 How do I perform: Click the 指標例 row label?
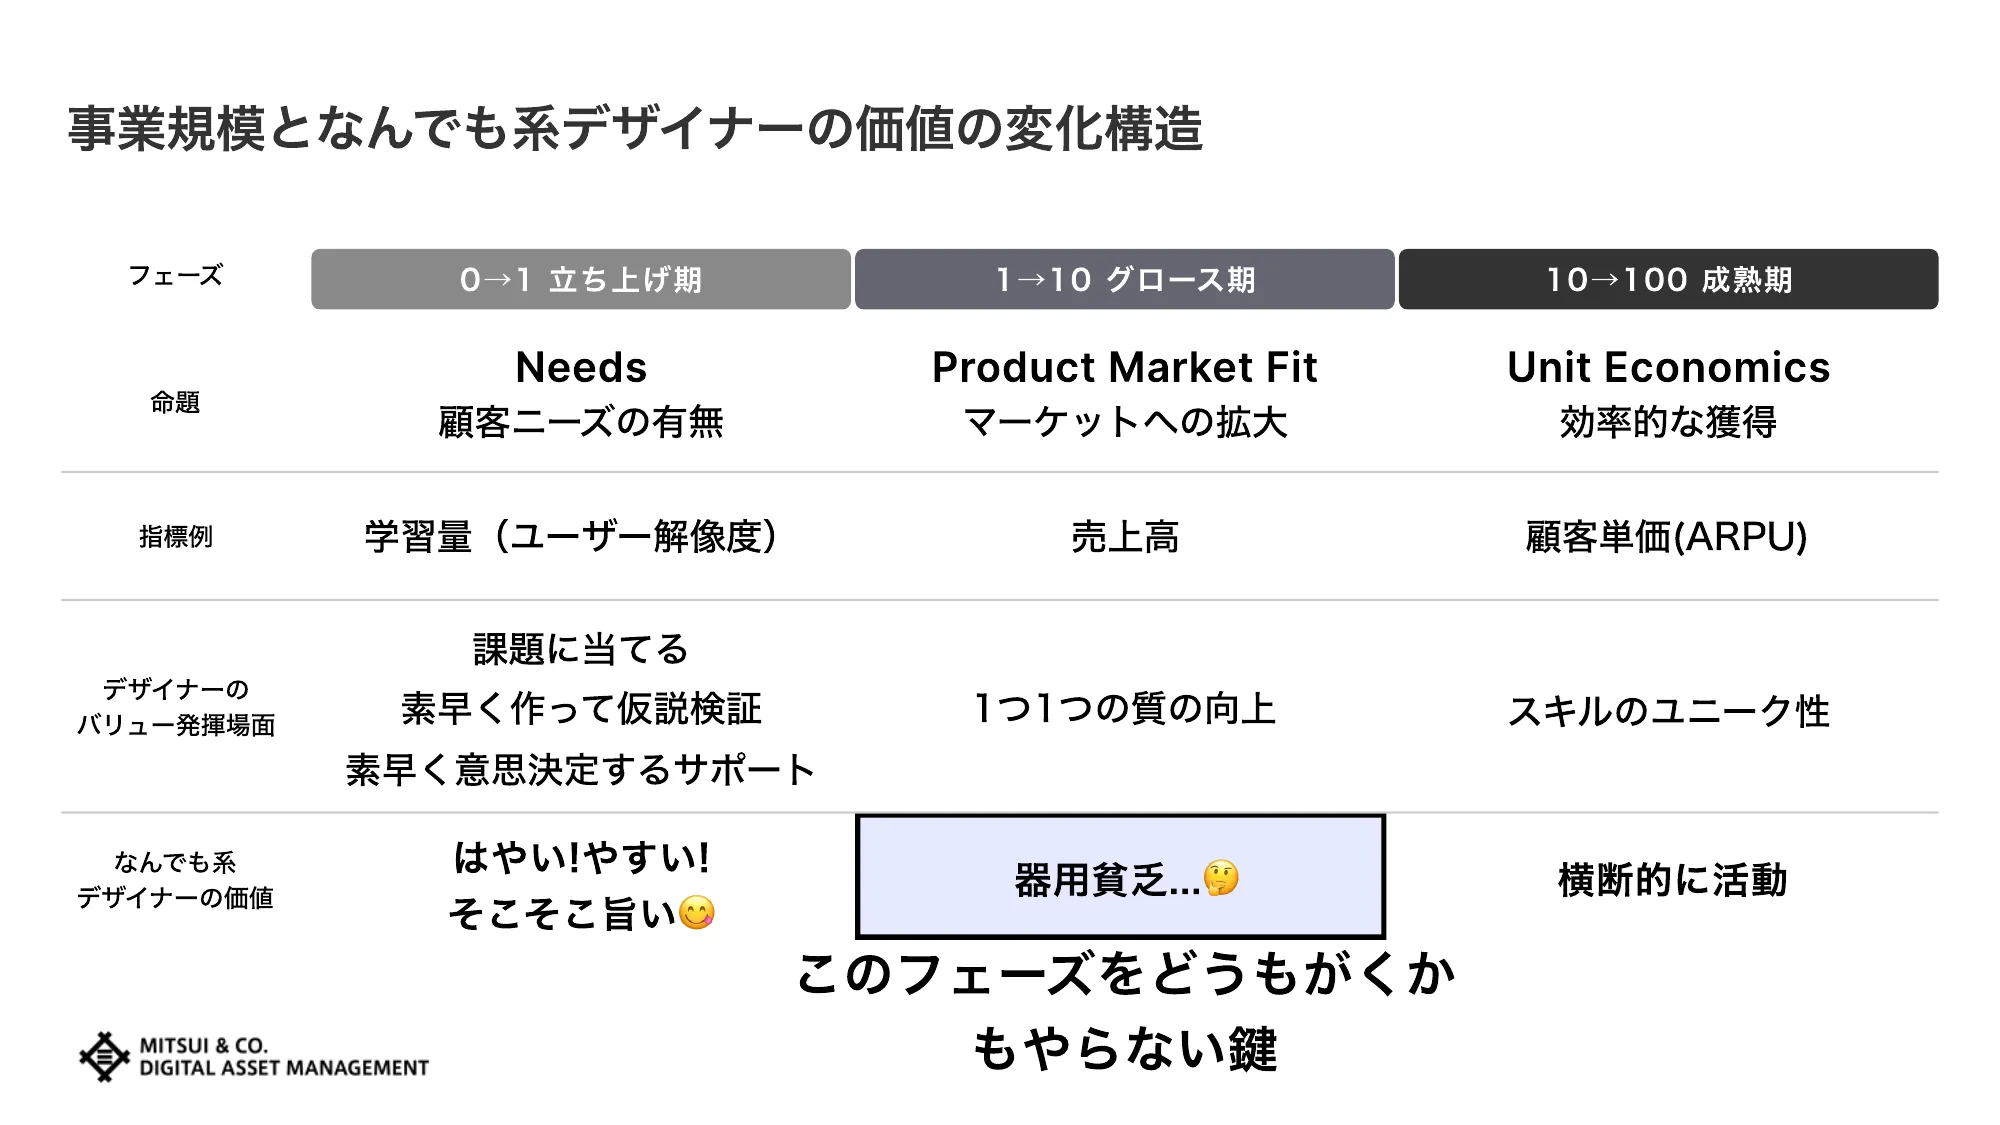175,537
